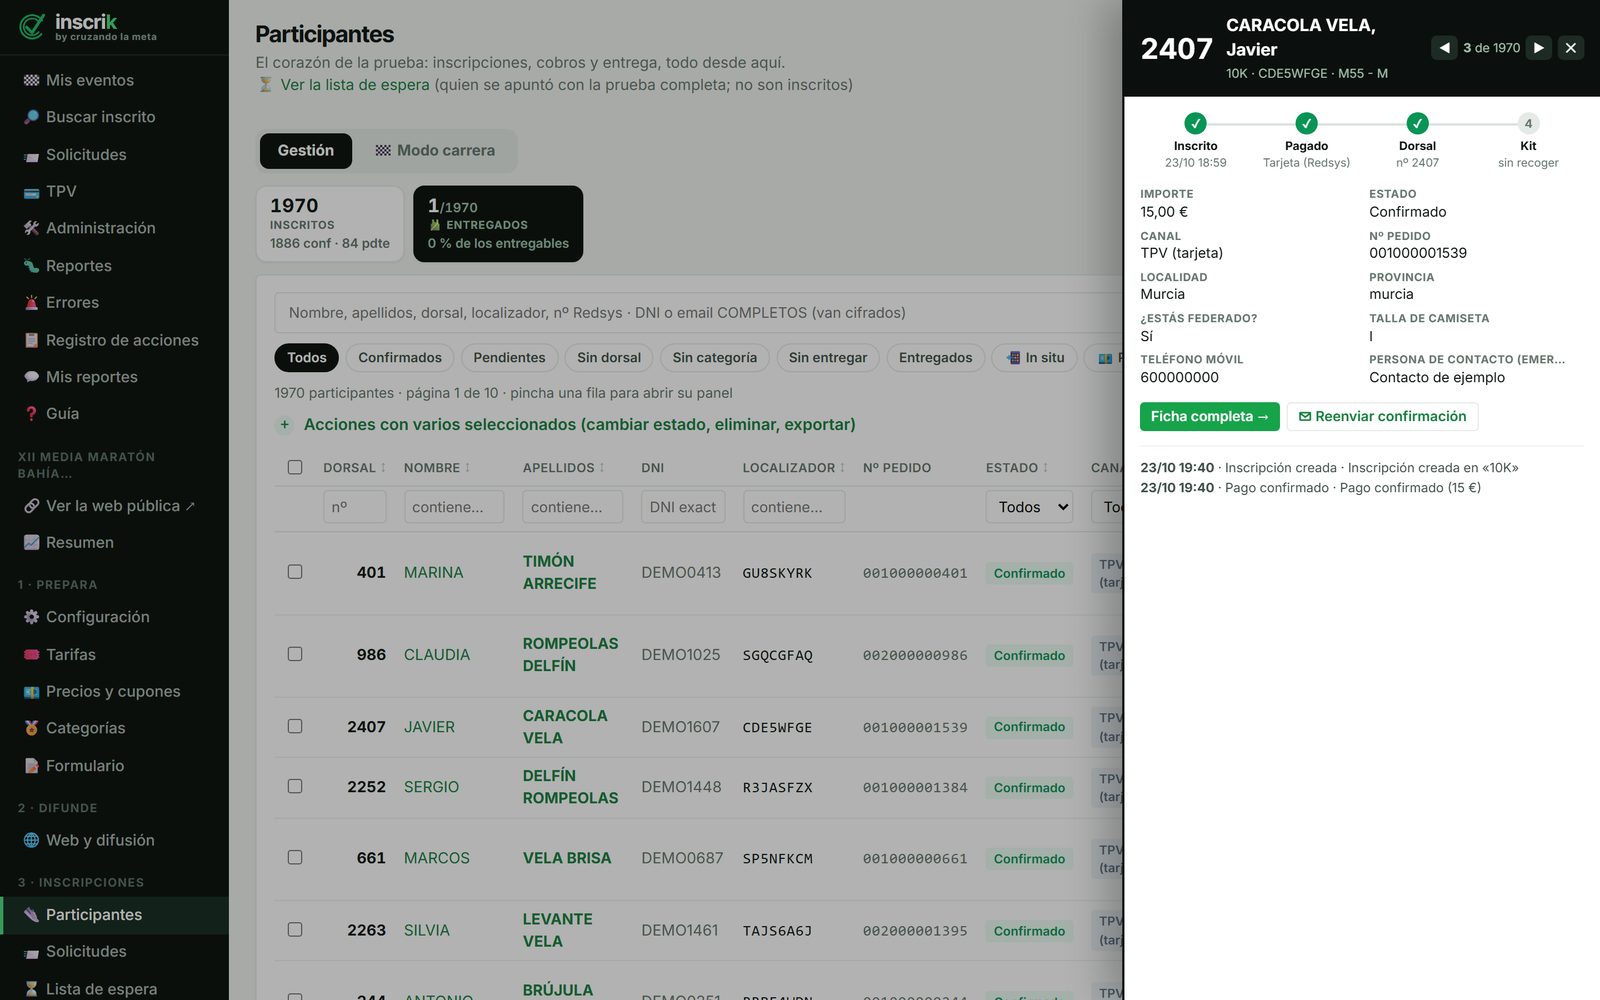Sort by the ESTADO column header
Screen dimensions: 1600x1000
click(x=1017, y=467)
